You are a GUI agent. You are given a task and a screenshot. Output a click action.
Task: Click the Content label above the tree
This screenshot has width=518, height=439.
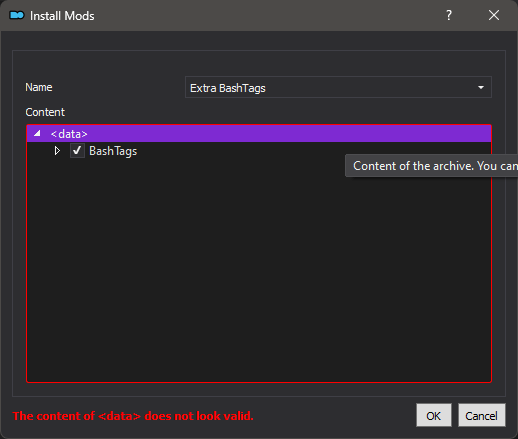click(45, 112)
